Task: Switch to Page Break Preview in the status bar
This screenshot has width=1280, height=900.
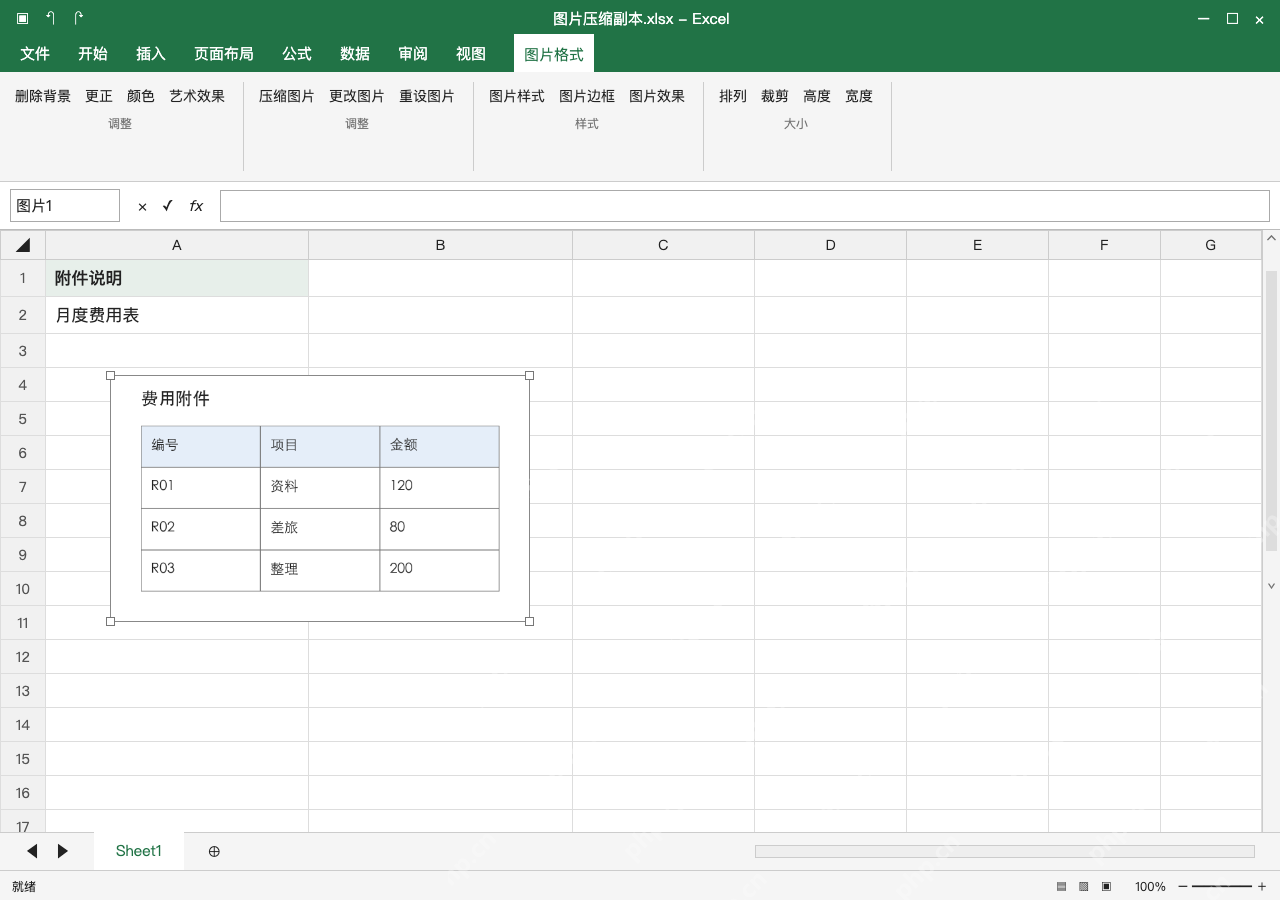Action: 1106,887
